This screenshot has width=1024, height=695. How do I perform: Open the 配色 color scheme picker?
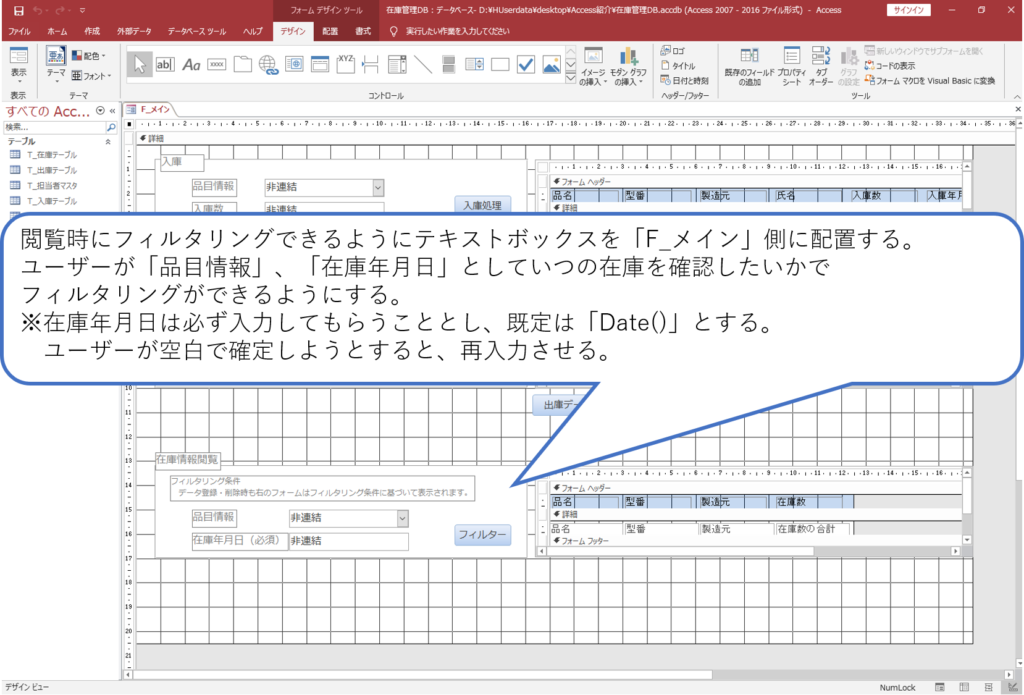tap(87, 56)
